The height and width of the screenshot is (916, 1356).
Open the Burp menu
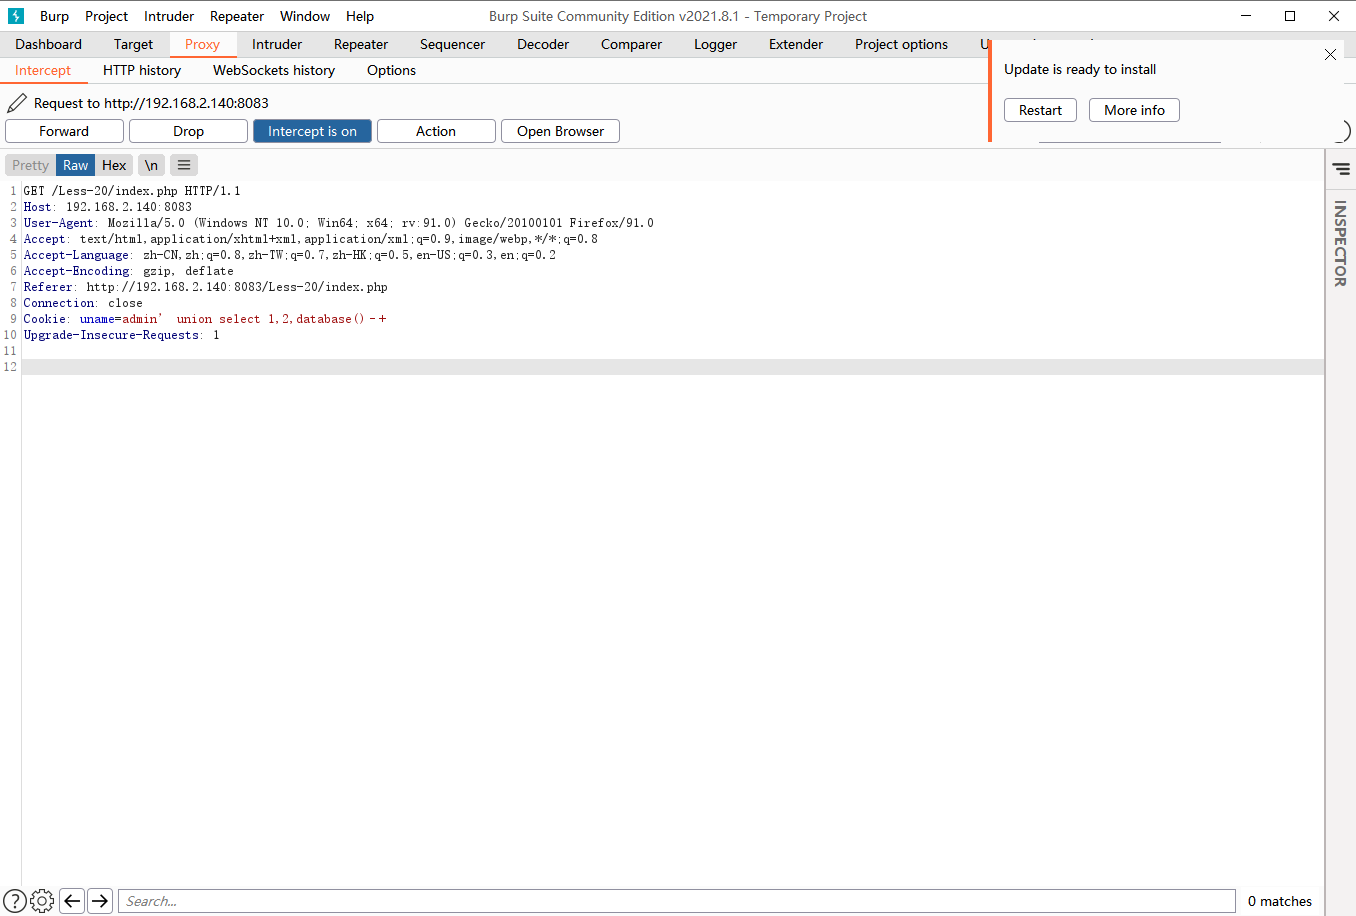click(54, 16)
